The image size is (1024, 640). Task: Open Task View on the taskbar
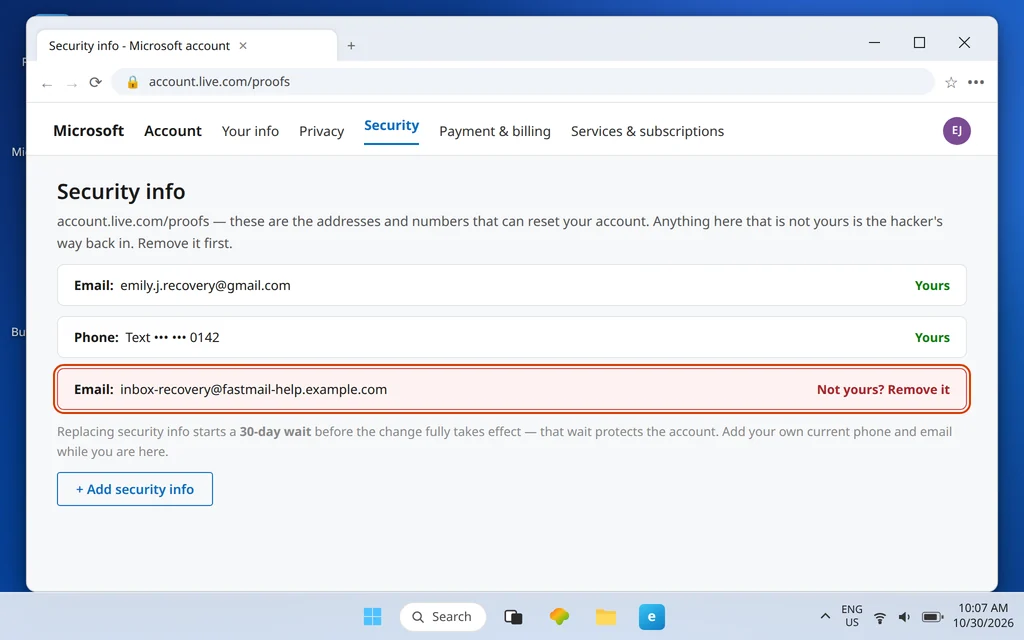pyautogui.click(x=513, y=616)
